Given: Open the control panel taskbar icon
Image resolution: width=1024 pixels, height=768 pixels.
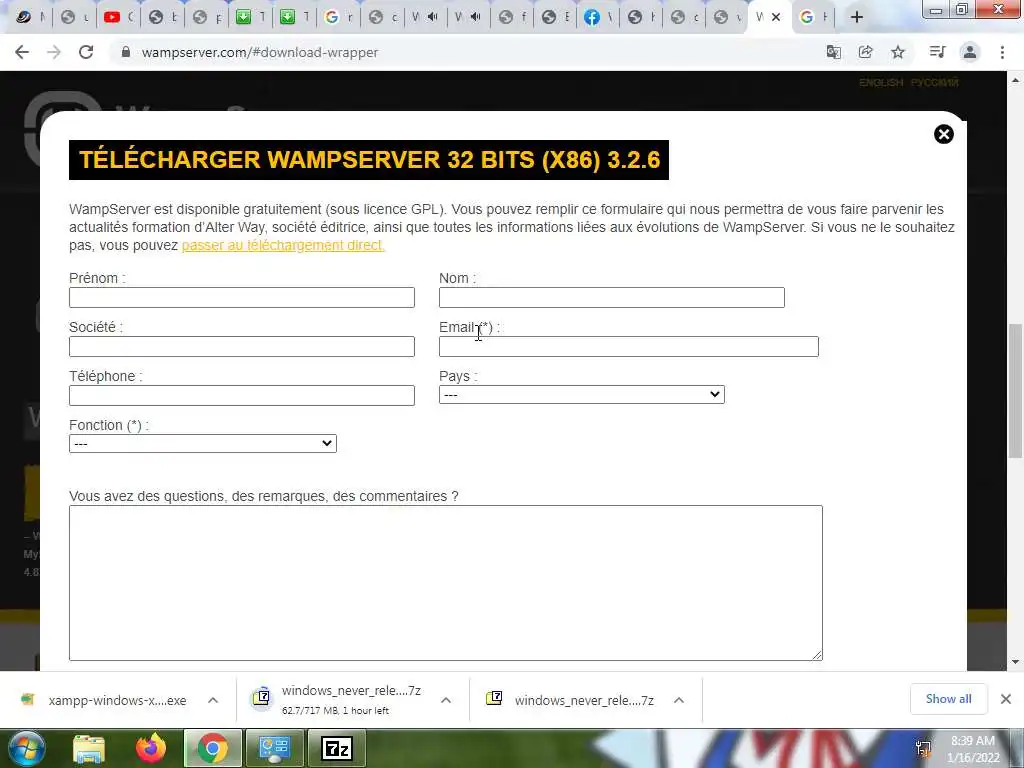Looking at the screenshot, I should click(275, 748).
